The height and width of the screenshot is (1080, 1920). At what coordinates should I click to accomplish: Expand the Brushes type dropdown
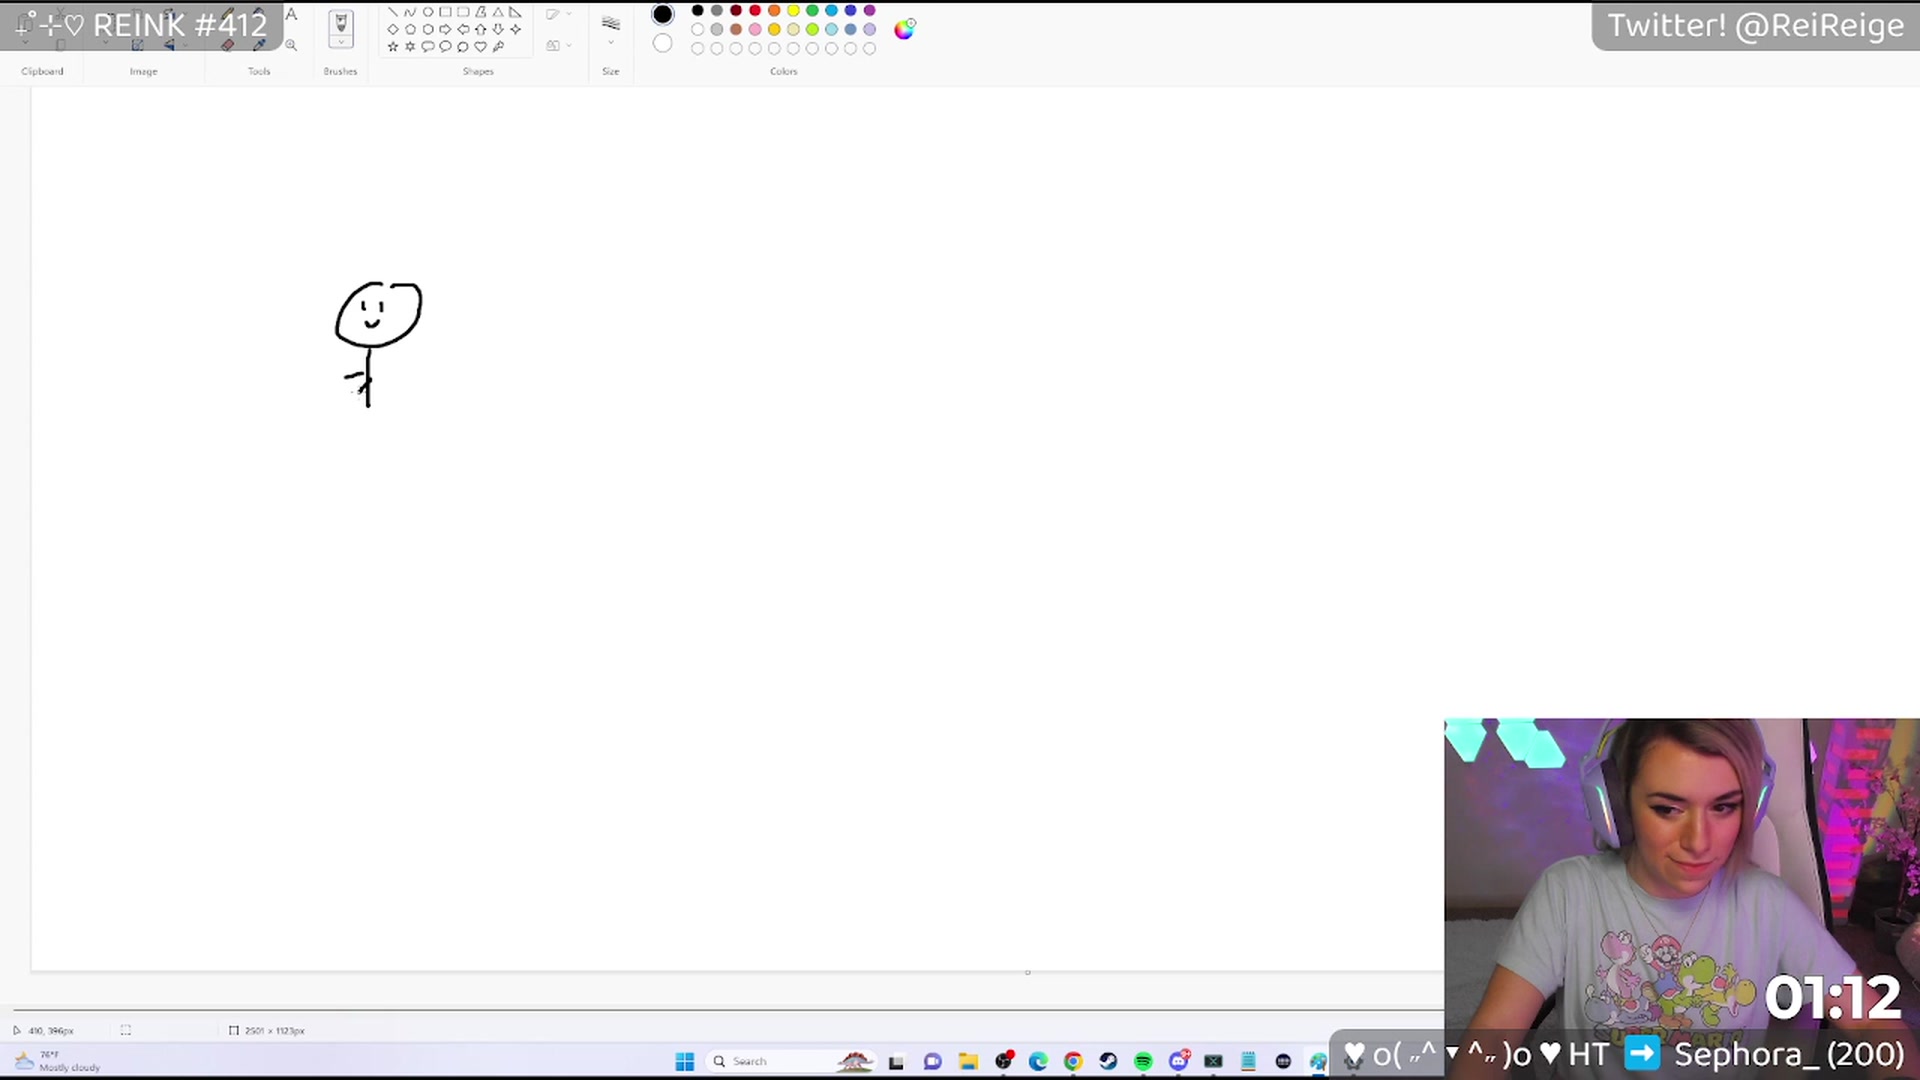(x=341, y=42)
